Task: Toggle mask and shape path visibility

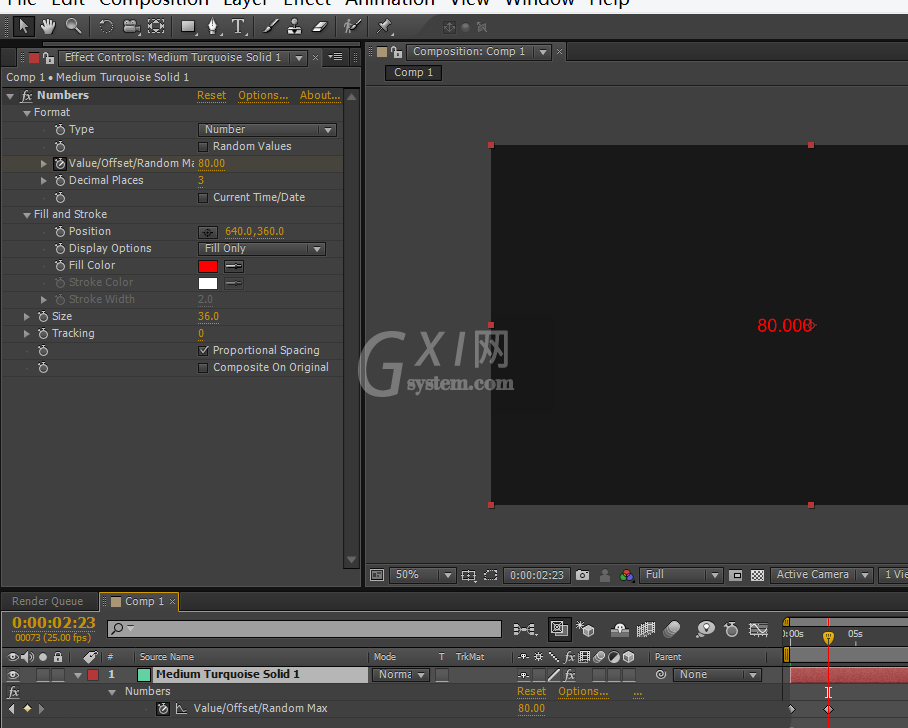Action: click(490, 575)
